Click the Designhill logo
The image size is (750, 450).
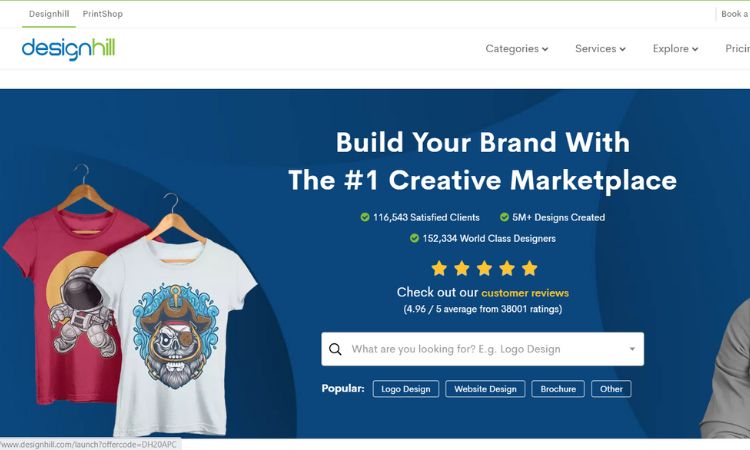point(68,49)
